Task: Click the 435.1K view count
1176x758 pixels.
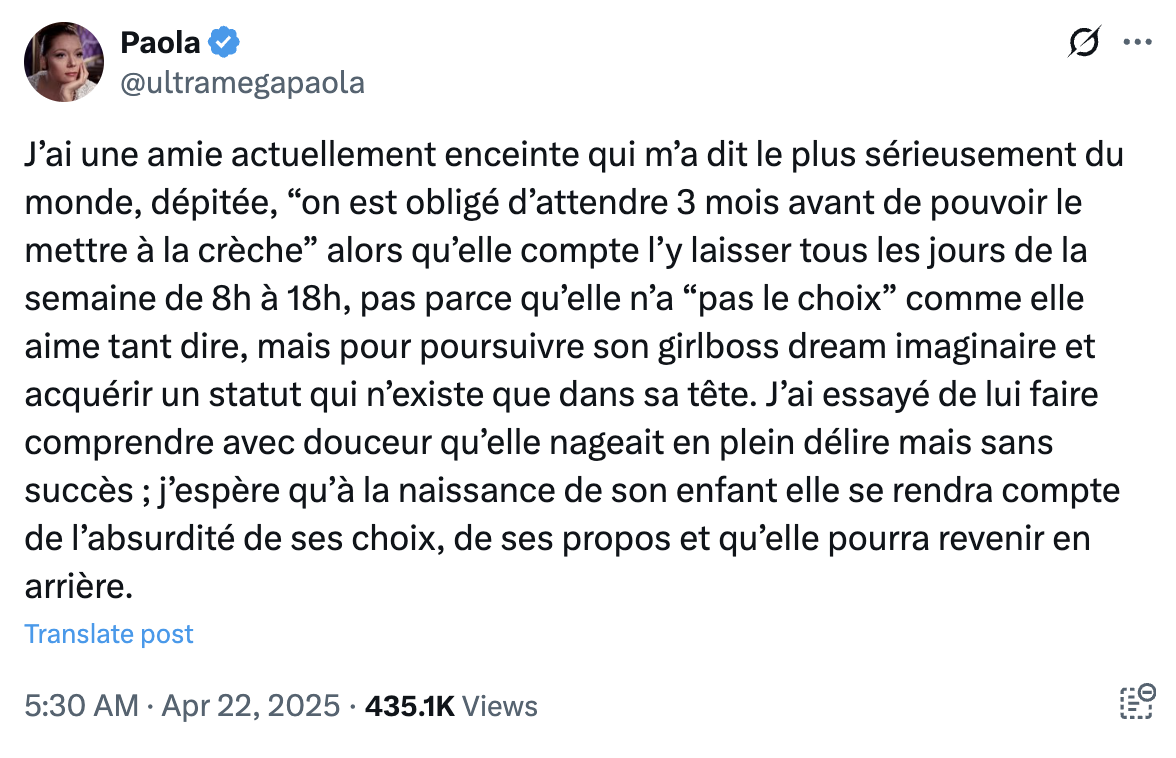Action: click(410, 706)
